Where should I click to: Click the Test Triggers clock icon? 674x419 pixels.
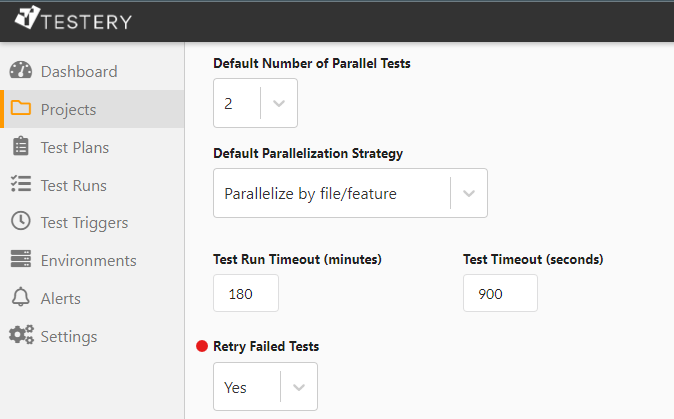[x=21, y=222]
